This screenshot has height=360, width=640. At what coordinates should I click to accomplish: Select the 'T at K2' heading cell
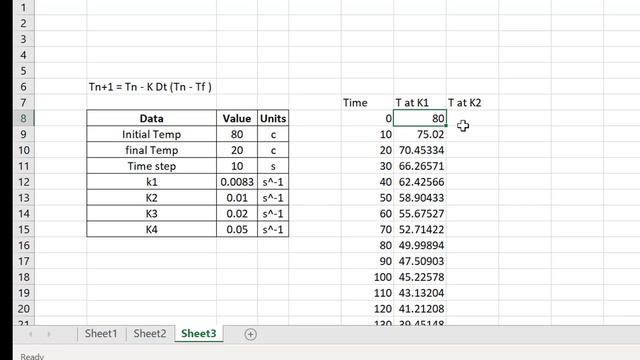coord(472,102)
